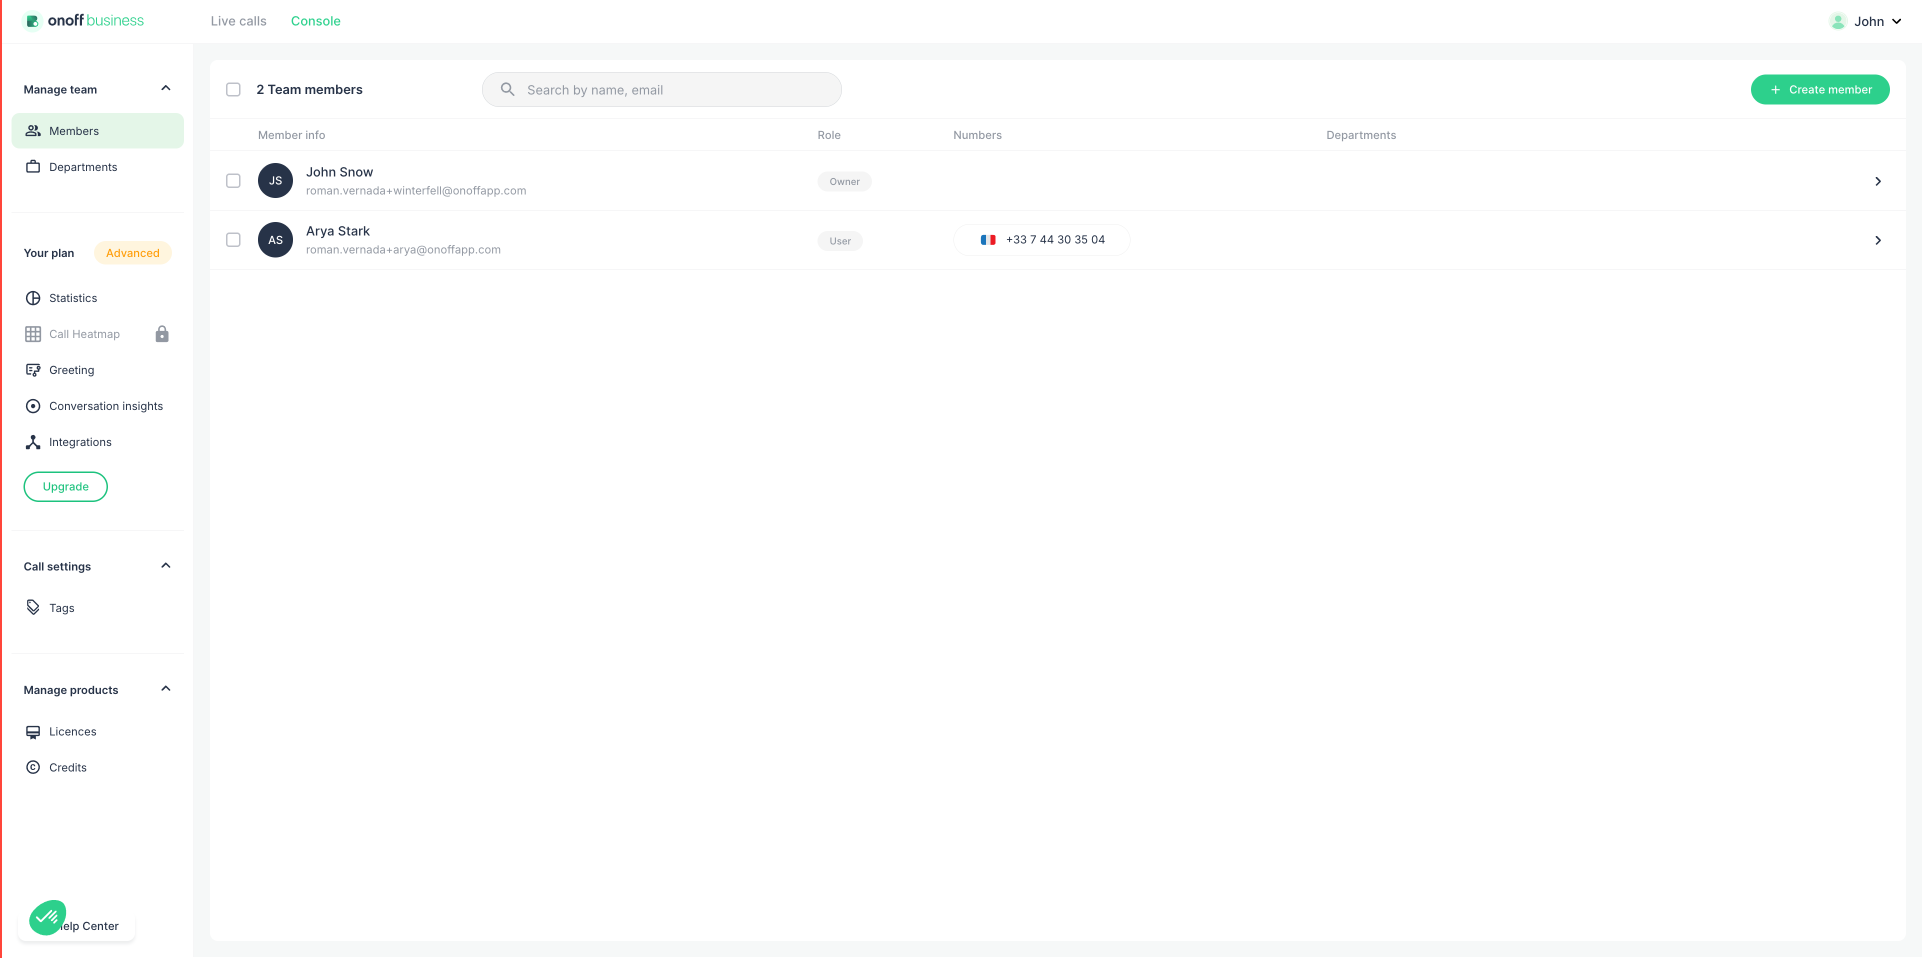This screenshot has width=1922, height=958.
Task: Click the Greeting menu label
Action: pos(72,370)
